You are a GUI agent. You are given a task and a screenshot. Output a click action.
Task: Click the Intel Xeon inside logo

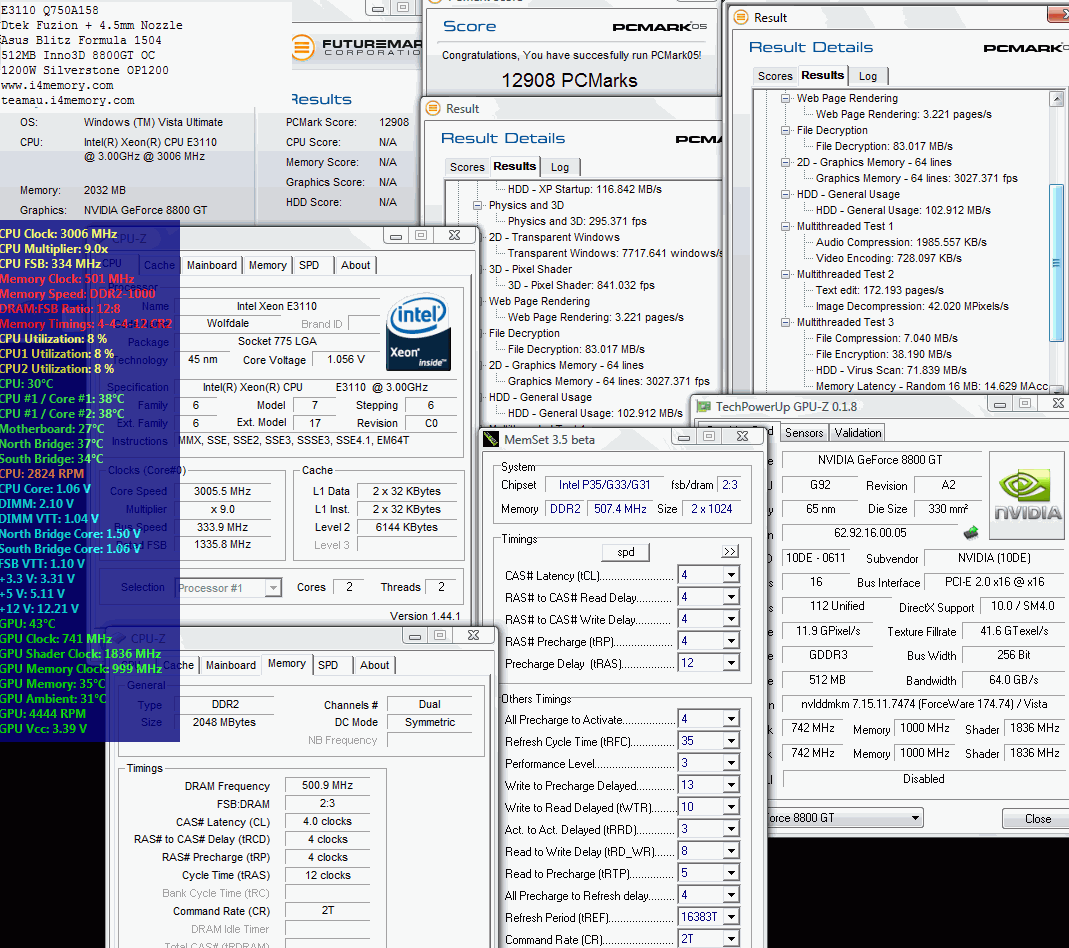tap(419, 333)
